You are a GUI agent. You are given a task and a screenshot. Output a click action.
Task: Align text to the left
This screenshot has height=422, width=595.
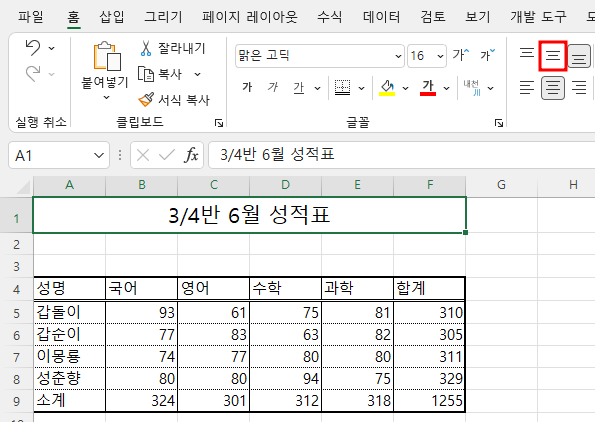527,88
